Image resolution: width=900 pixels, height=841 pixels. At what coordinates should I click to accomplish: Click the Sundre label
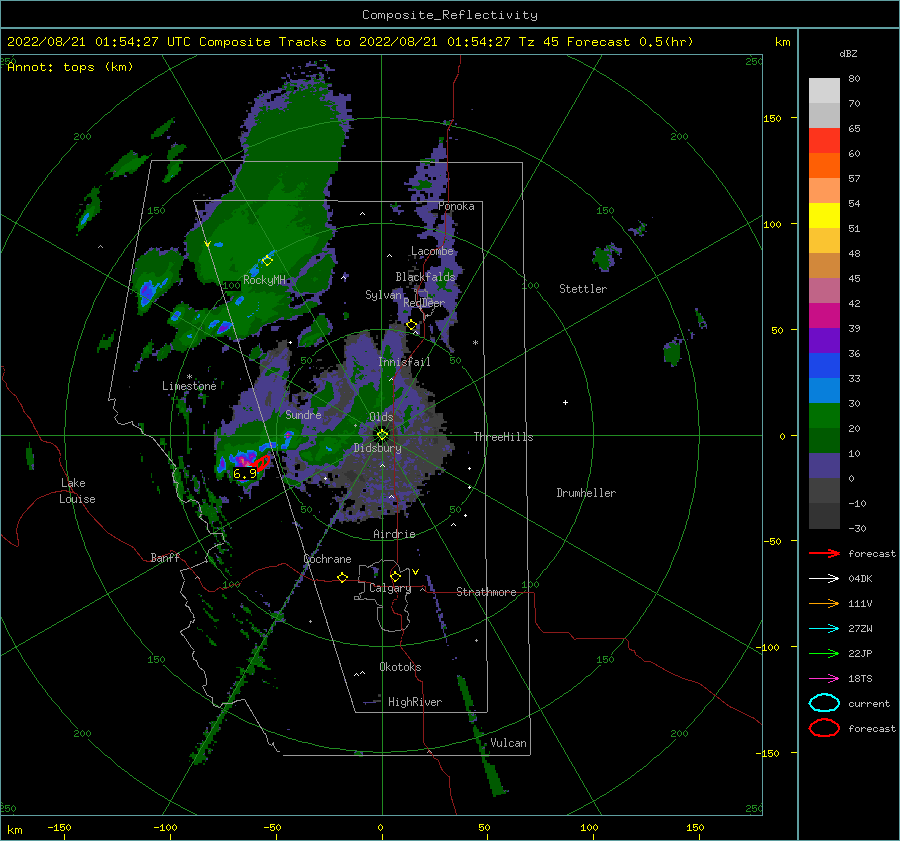(303, 414)
